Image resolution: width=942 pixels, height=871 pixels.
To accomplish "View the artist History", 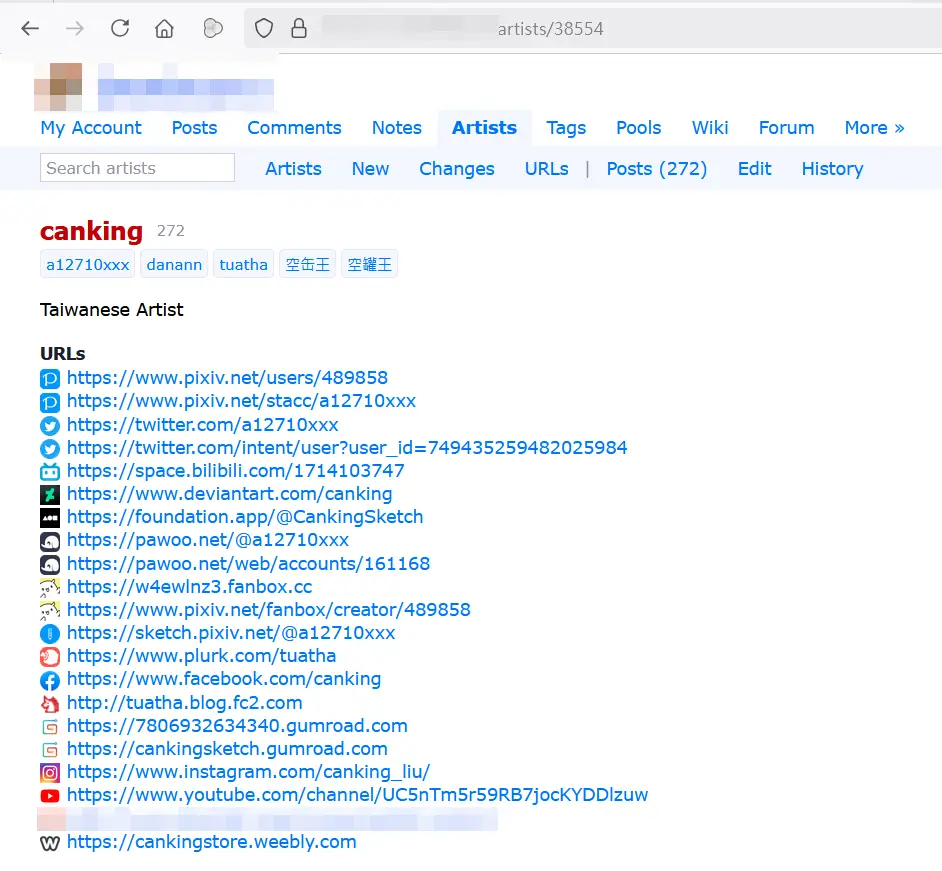I will (832, 169).
